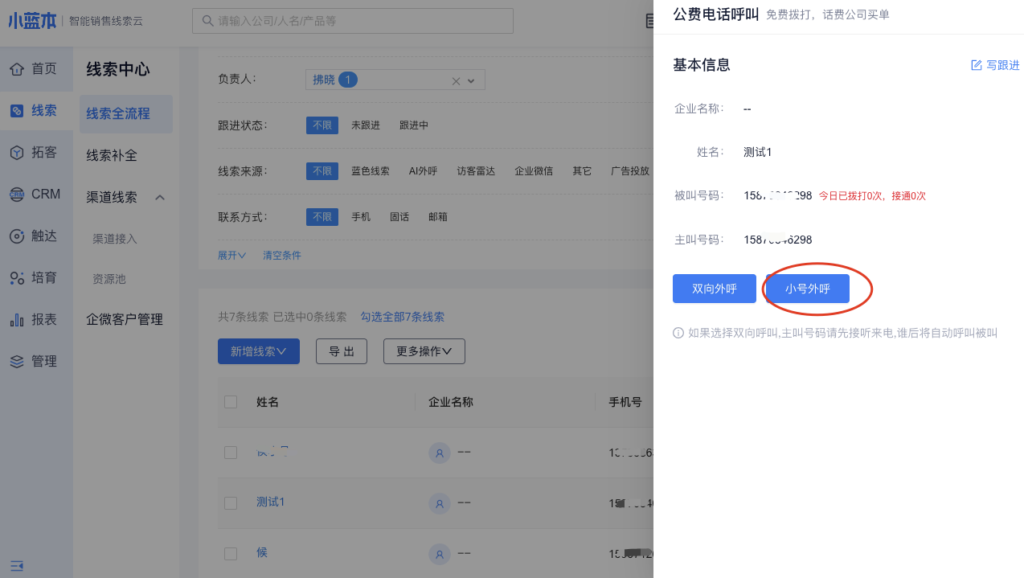The height and width of the screenshot is (578, 1024).
Task: Click the 首页 home icon in sidebar
Action: click(17, 69)
